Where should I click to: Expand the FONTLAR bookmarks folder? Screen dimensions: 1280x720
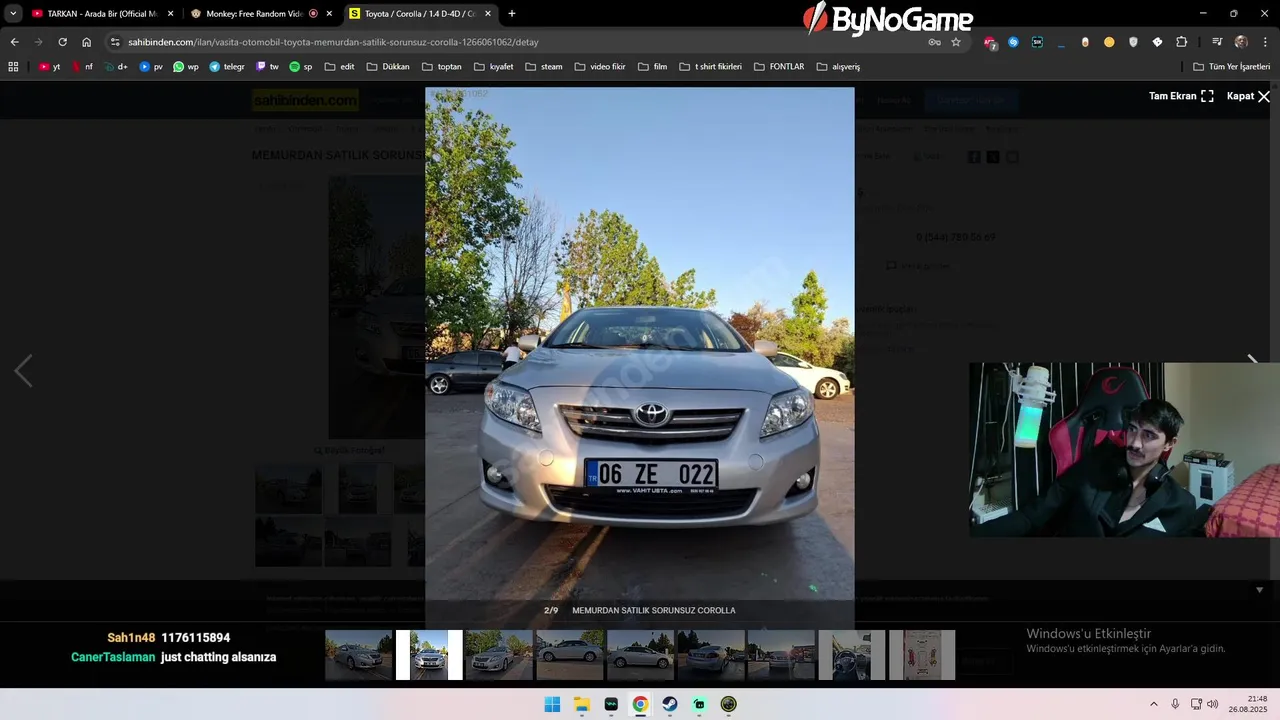coord(779,66)
